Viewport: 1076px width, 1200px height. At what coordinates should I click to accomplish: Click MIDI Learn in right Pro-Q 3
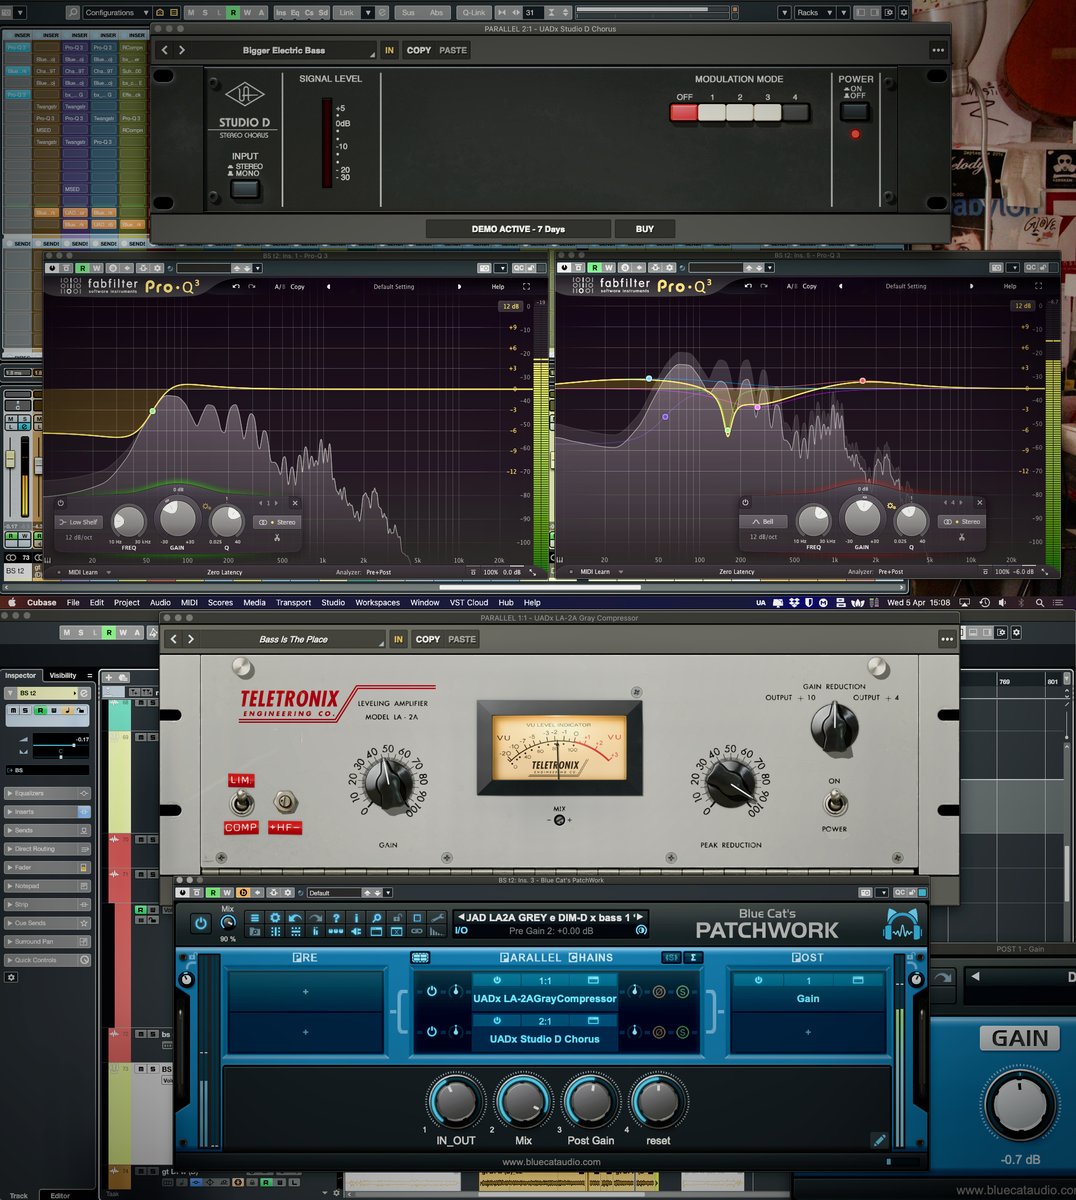click(x=595, y=572)
